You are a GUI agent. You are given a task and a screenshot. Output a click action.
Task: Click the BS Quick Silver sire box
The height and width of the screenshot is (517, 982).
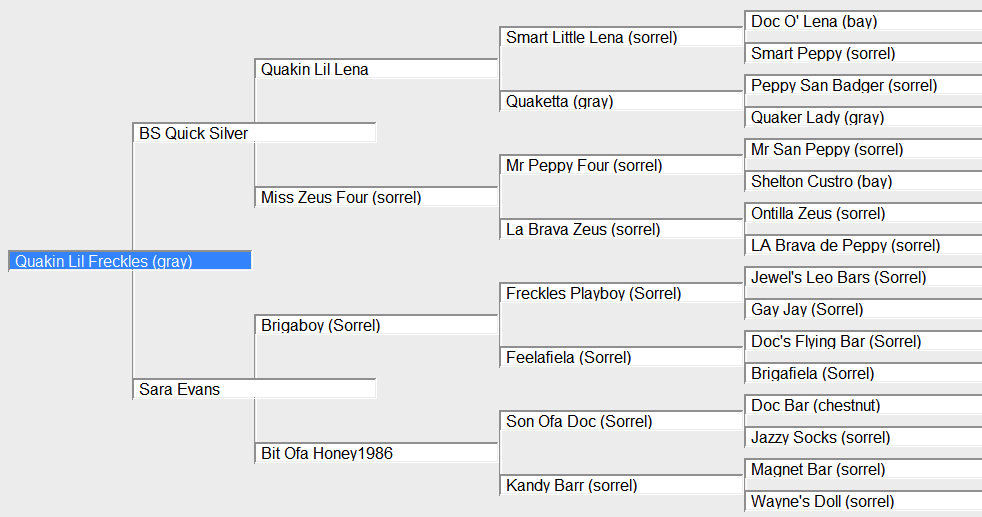coord(254,133)
